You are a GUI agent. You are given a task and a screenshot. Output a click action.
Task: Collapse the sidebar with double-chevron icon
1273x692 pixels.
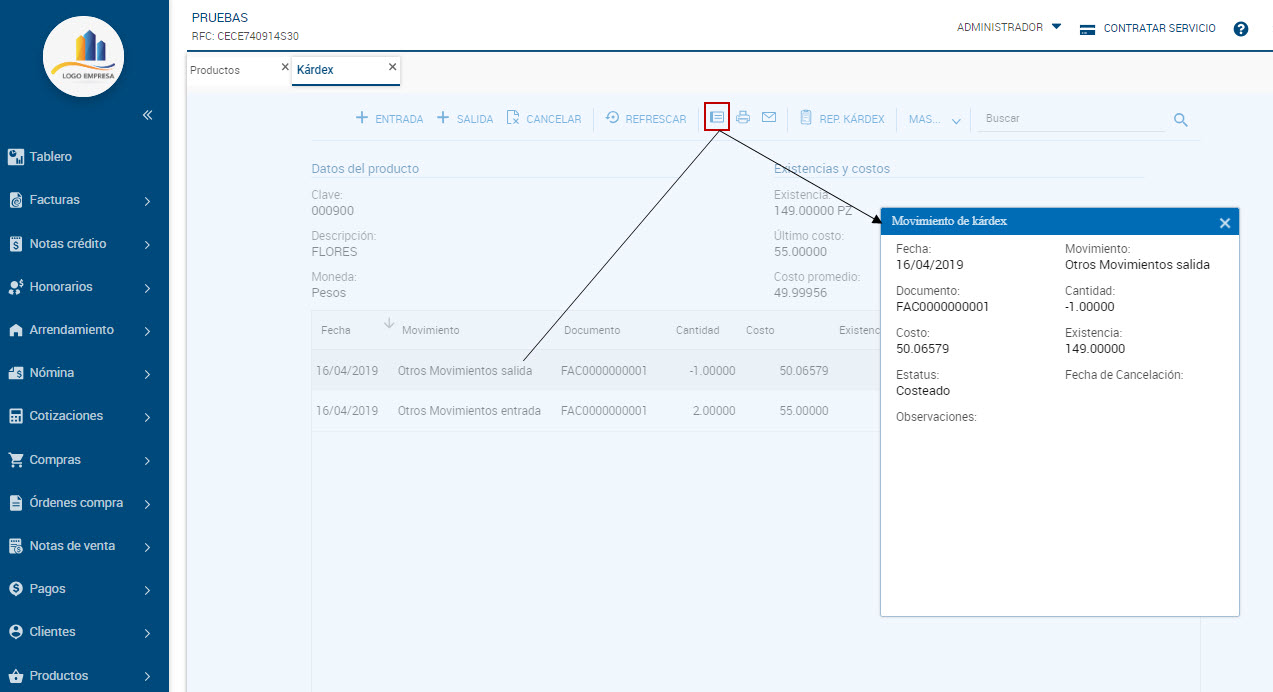[147, 115]
